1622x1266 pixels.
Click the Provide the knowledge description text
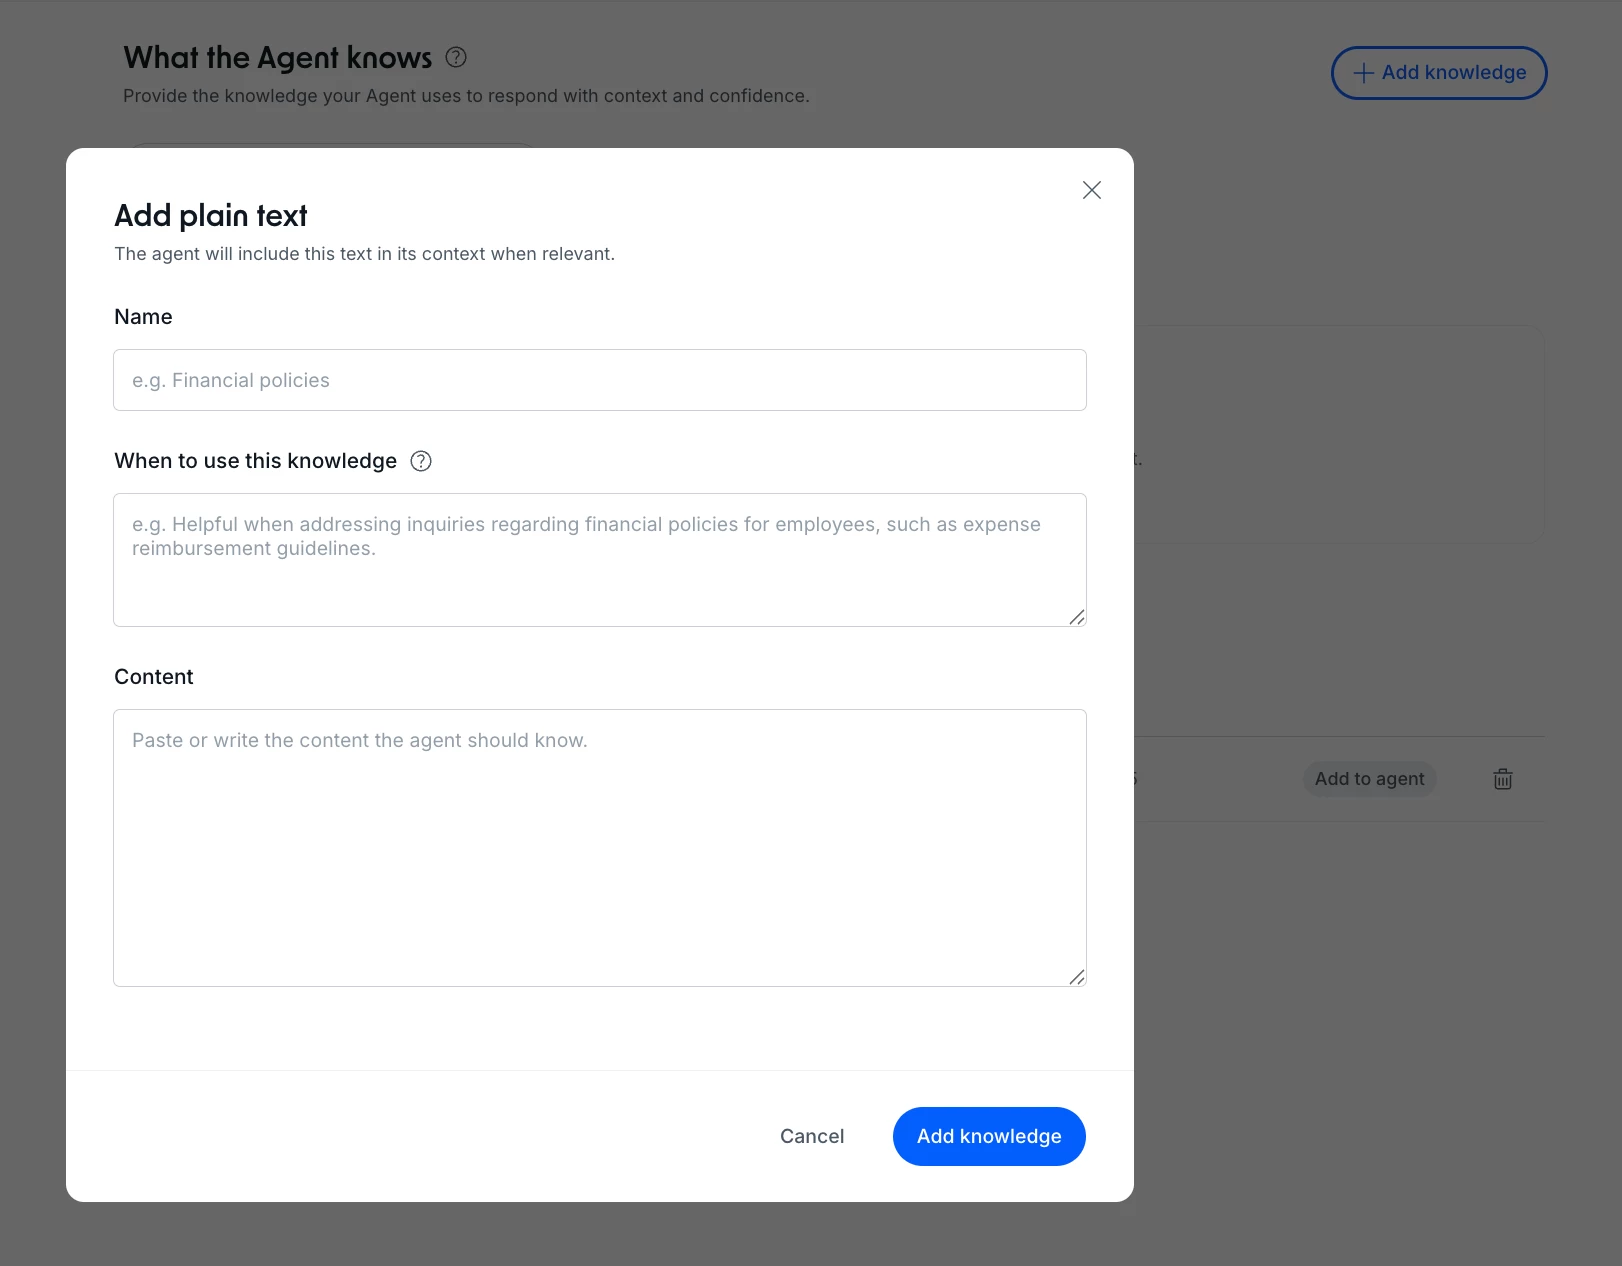click(x=466, y=96)
